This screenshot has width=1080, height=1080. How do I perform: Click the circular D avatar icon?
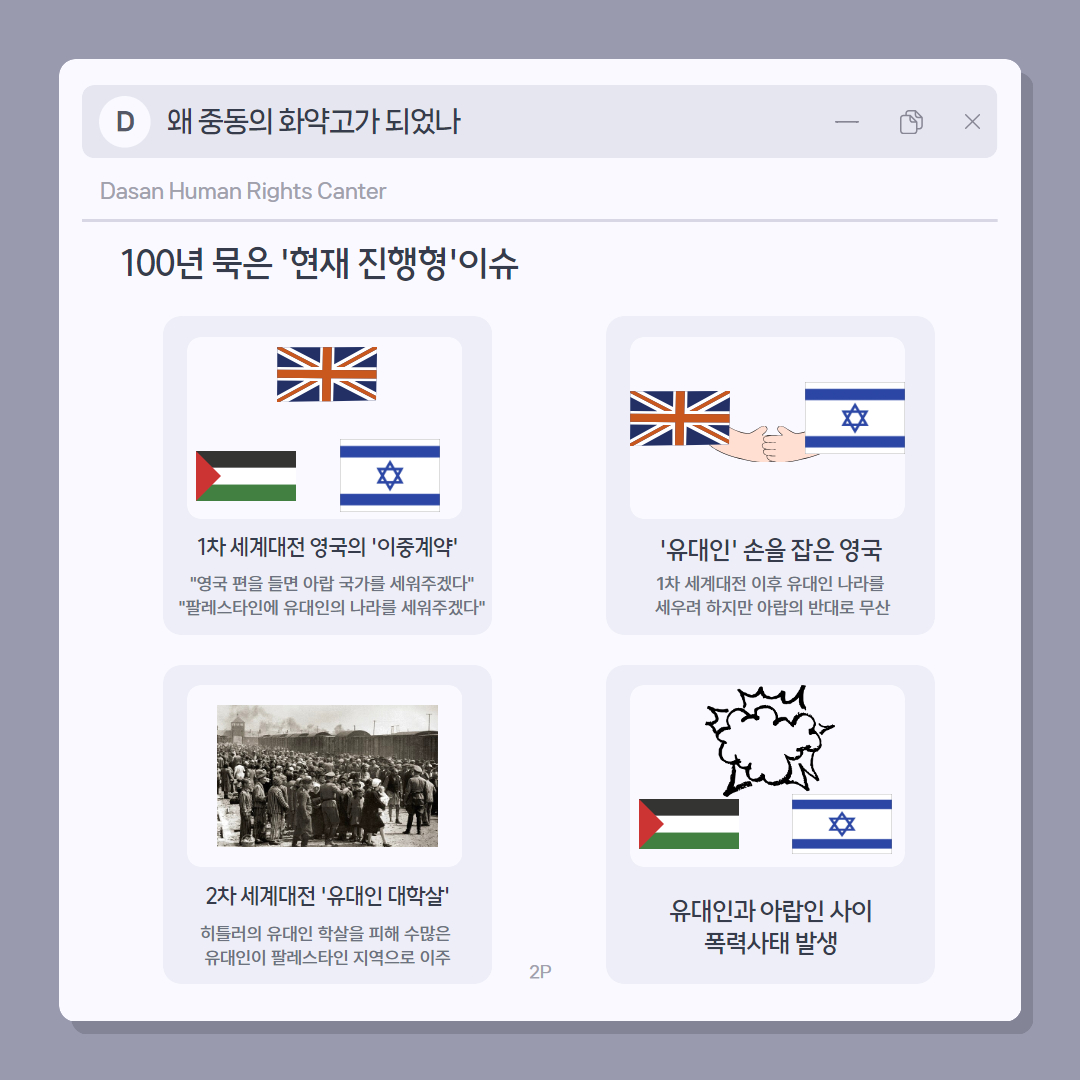coord(125,122)
